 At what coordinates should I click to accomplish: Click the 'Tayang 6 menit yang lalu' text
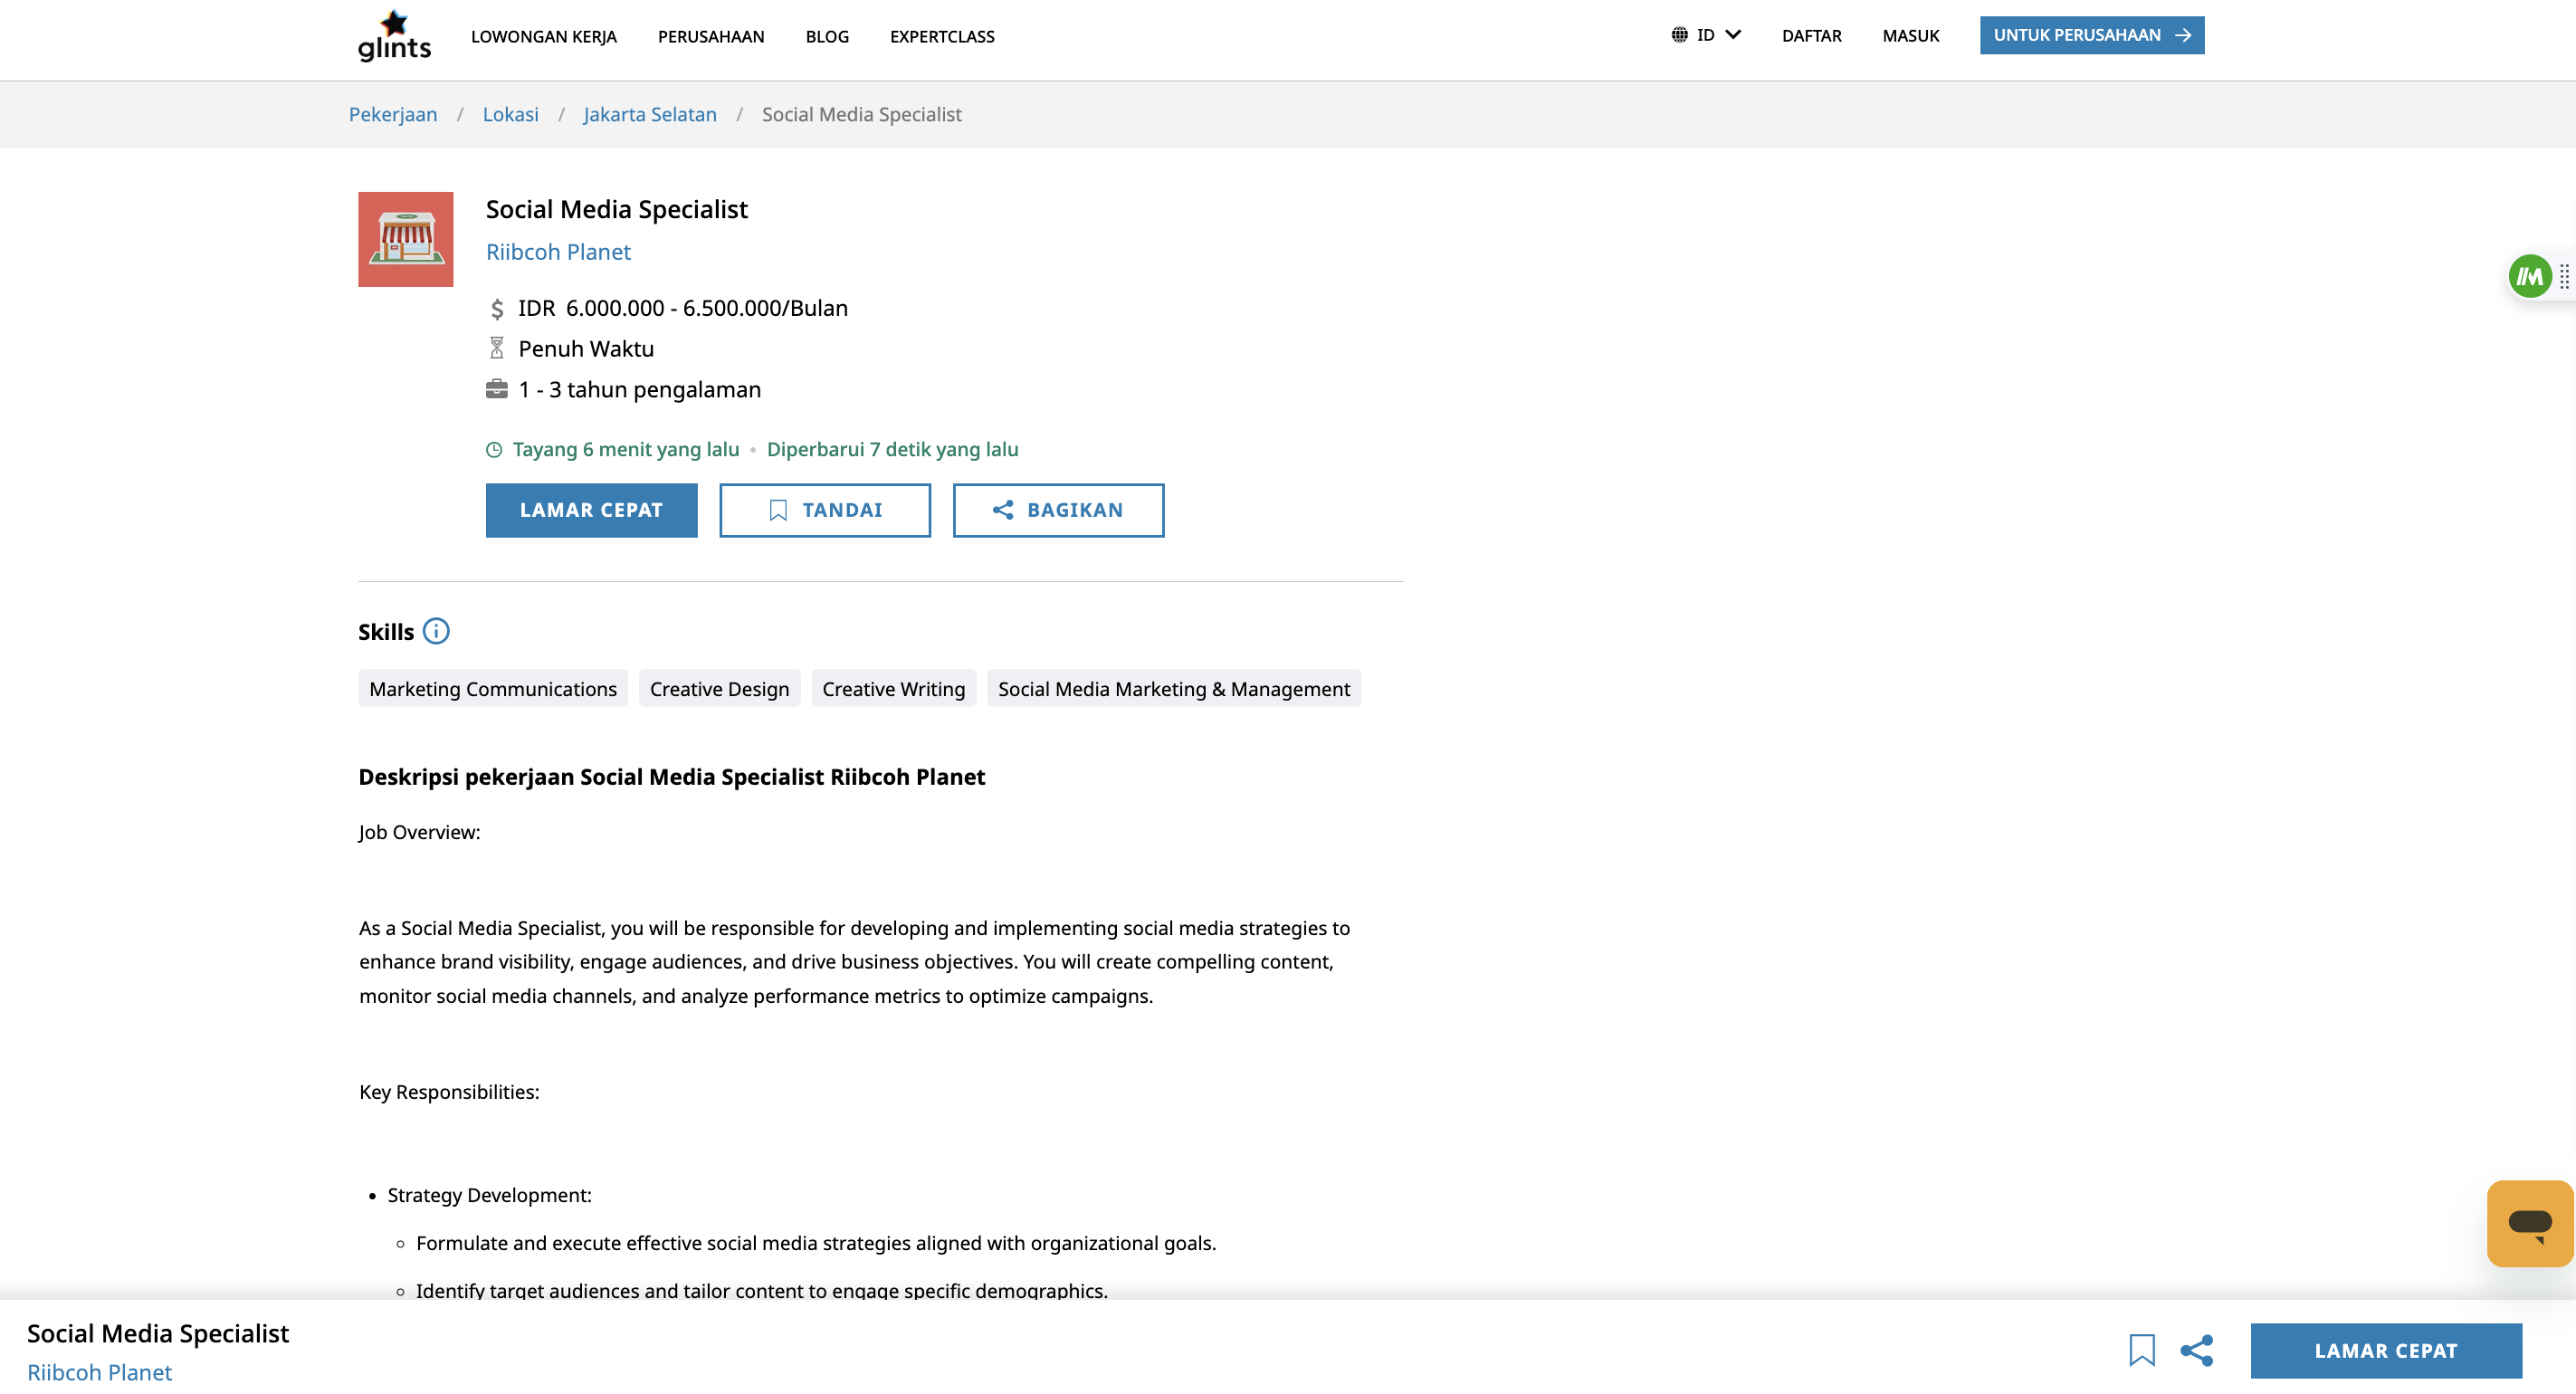click(x=626, y=449)
